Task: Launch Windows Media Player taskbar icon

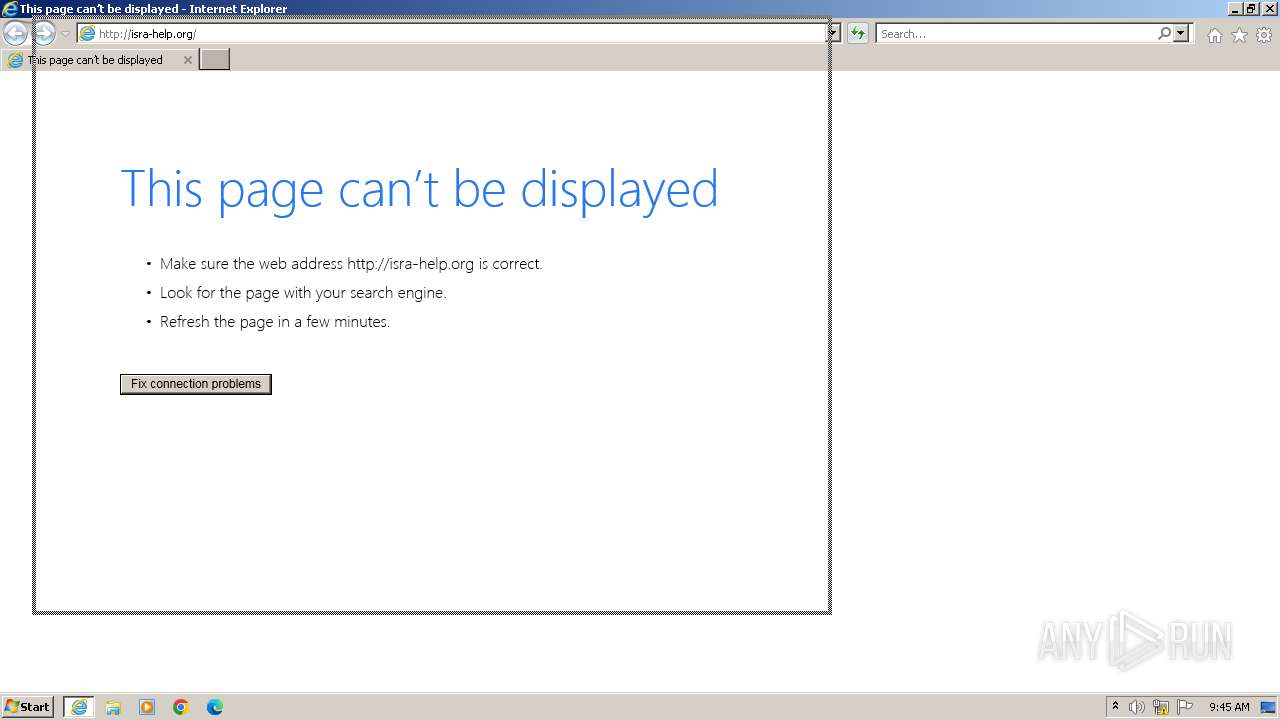Action: click(x=147, y=707)
